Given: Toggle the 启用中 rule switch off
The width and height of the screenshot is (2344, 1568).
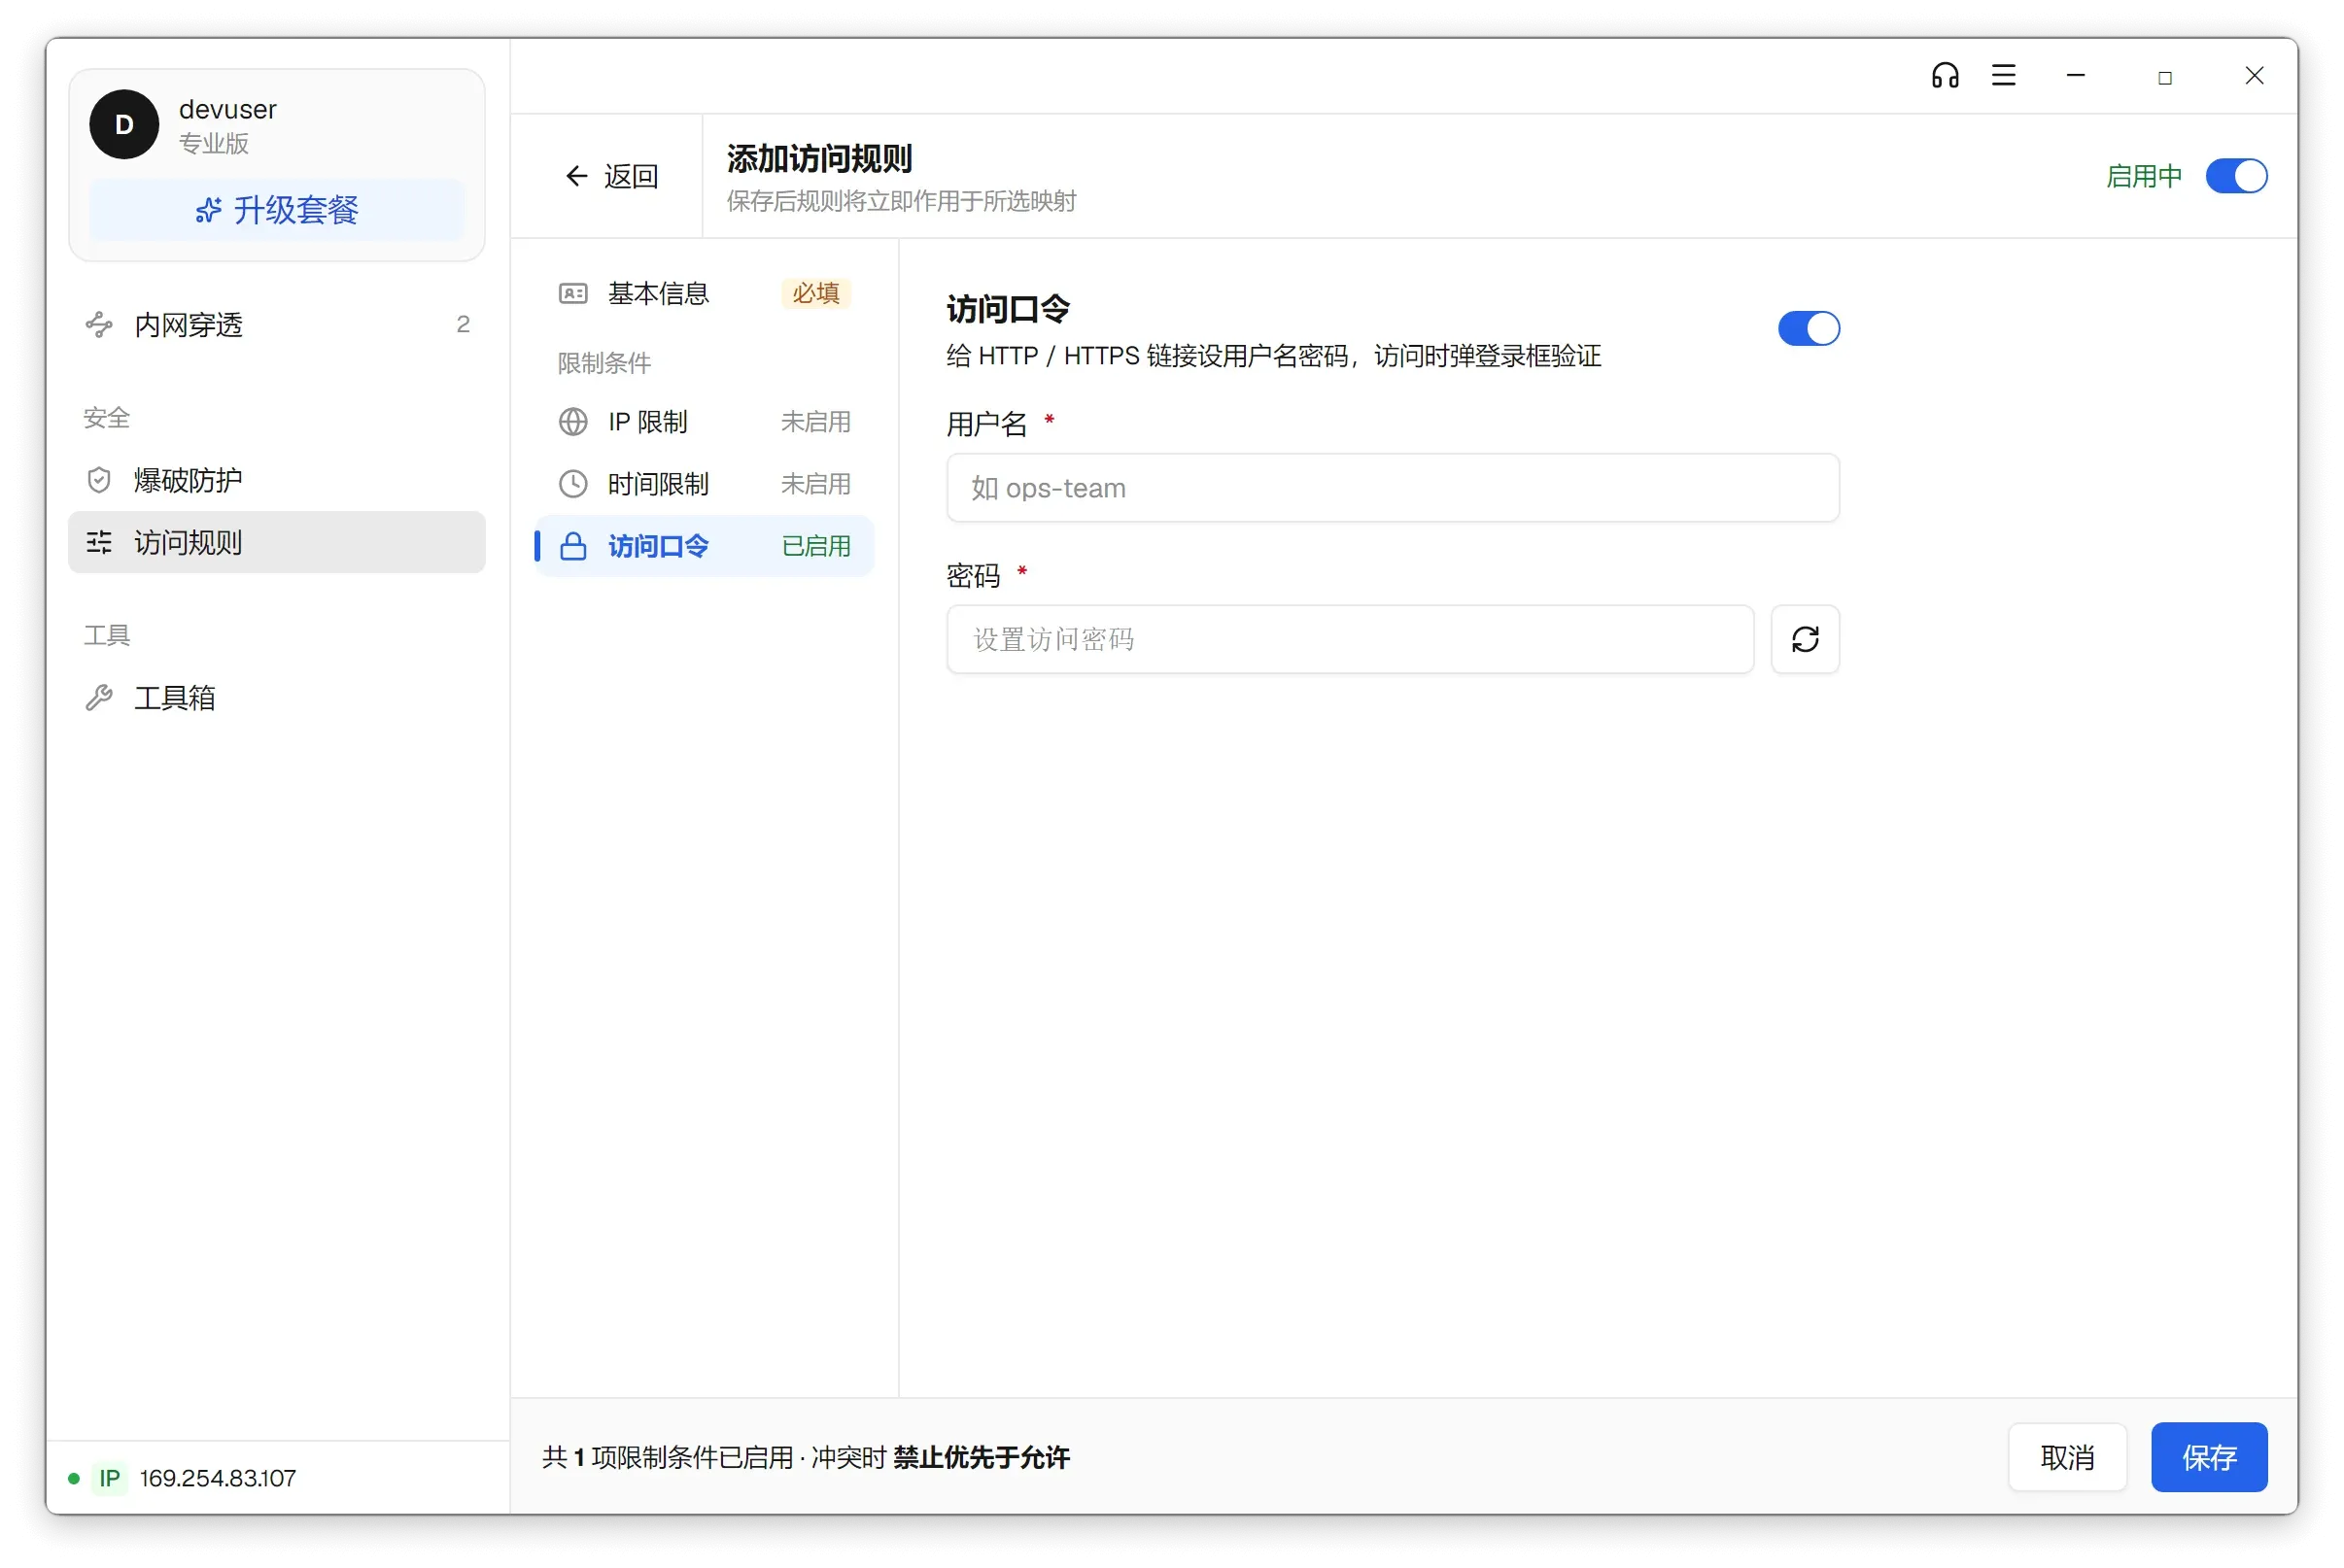Looking at the screenshot, I should 2236,176.
